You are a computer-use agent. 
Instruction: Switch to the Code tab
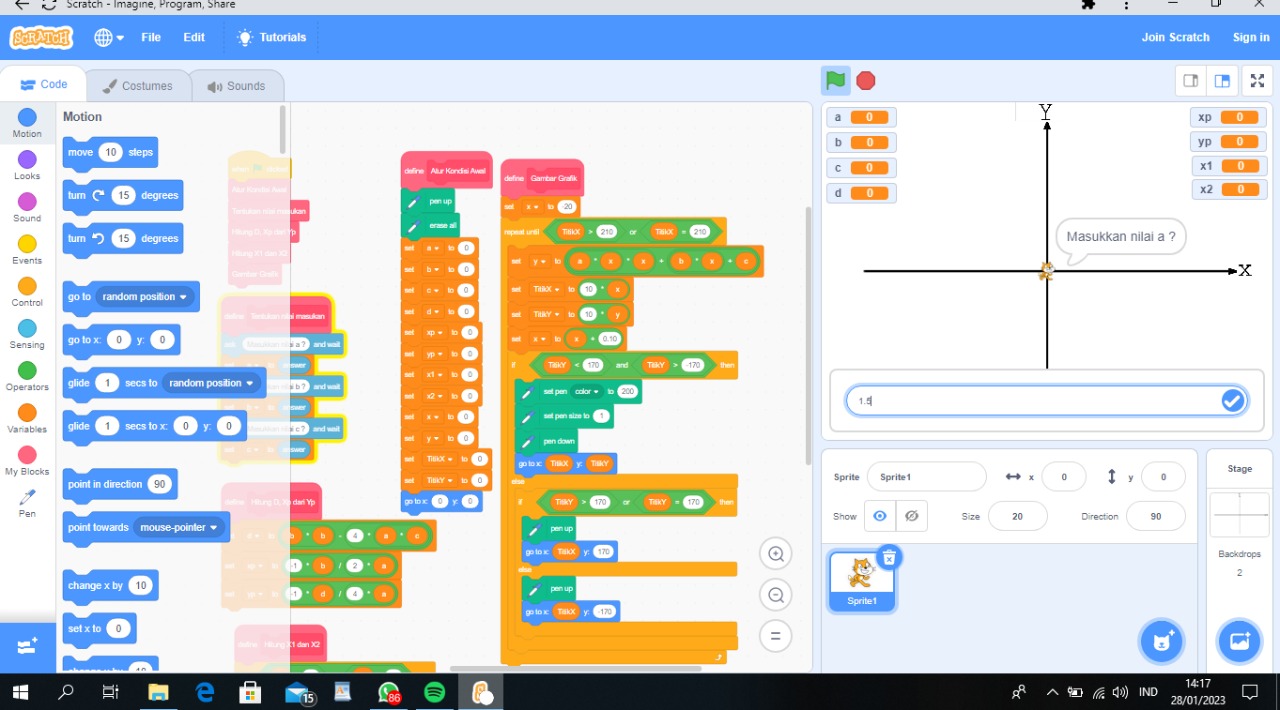coord(43,85)
